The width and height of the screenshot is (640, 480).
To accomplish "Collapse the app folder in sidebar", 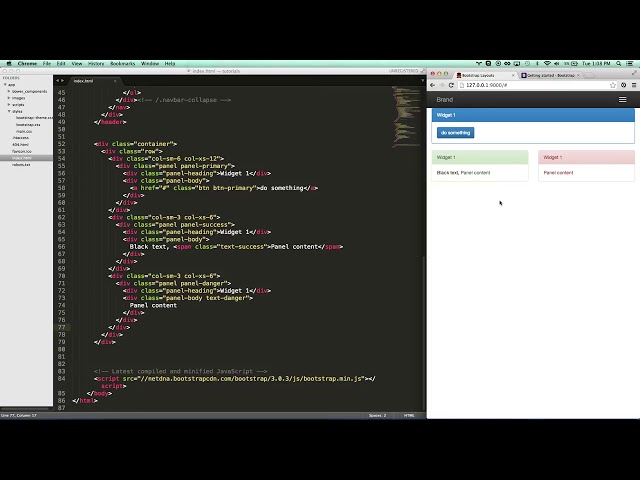I will (5, 84).
